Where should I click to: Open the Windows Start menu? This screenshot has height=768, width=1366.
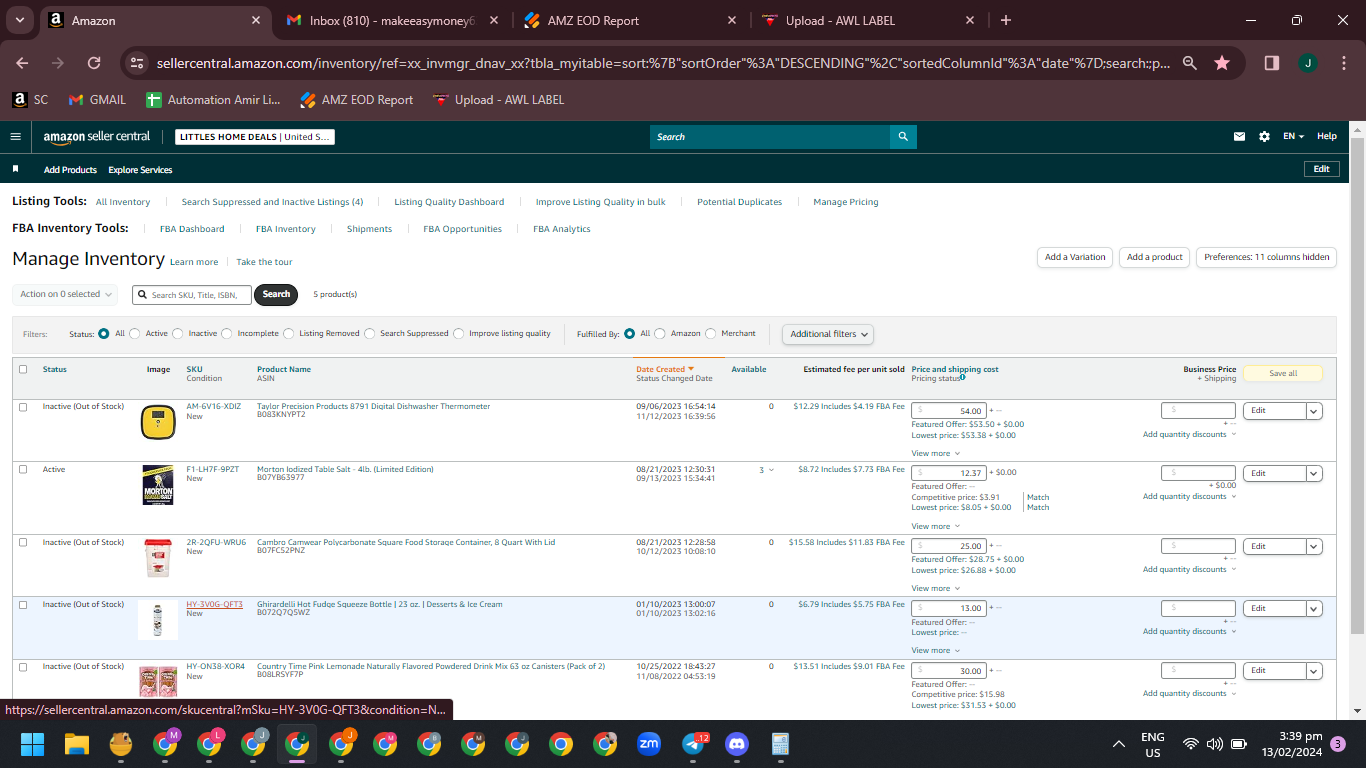[x=33, y=744]
